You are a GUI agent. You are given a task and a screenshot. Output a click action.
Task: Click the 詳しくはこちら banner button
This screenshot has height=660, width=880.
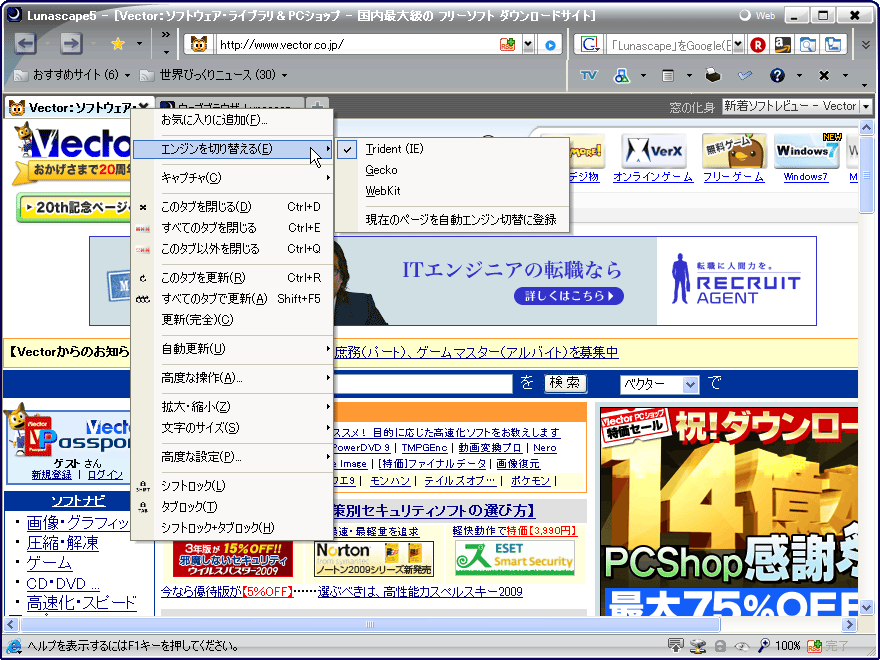coord(569,296)
